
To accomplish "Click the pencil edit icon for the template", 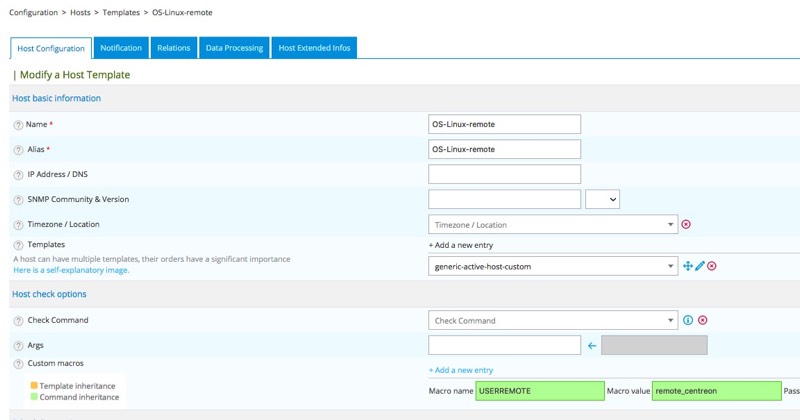I will tap(700, 266).
